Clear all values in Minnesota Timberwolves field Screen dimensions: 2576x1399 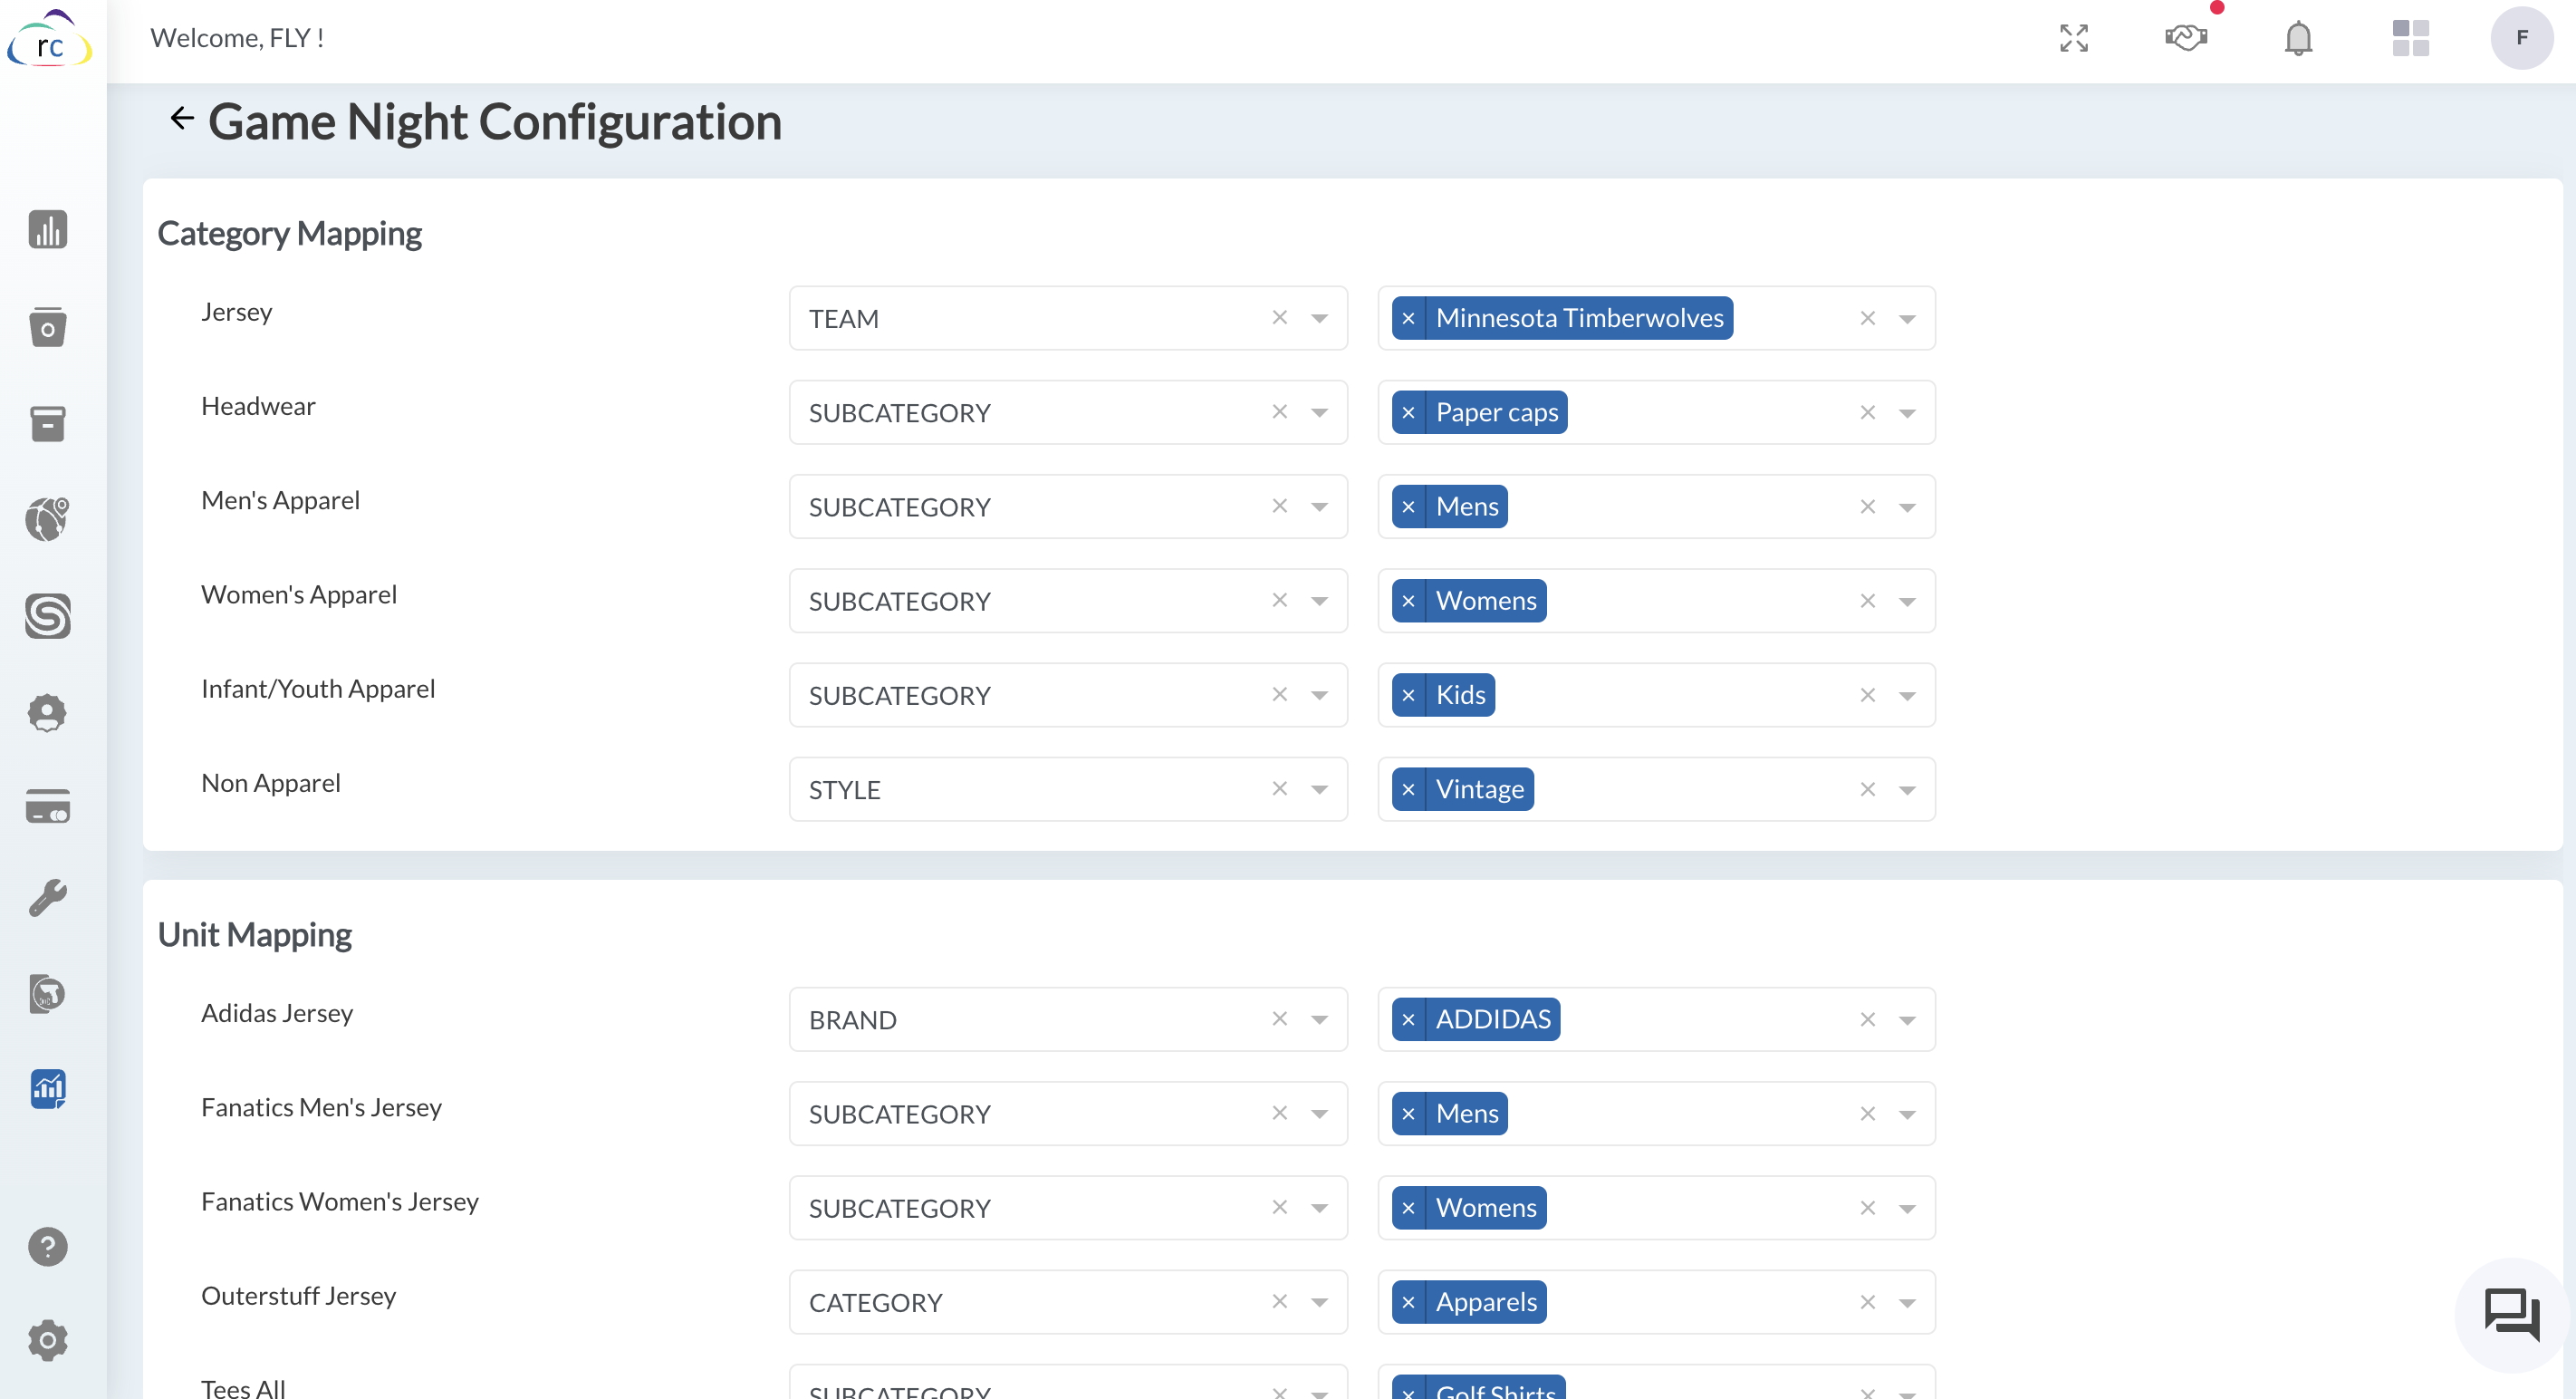pyautogui.click(x=1867, y=318)
